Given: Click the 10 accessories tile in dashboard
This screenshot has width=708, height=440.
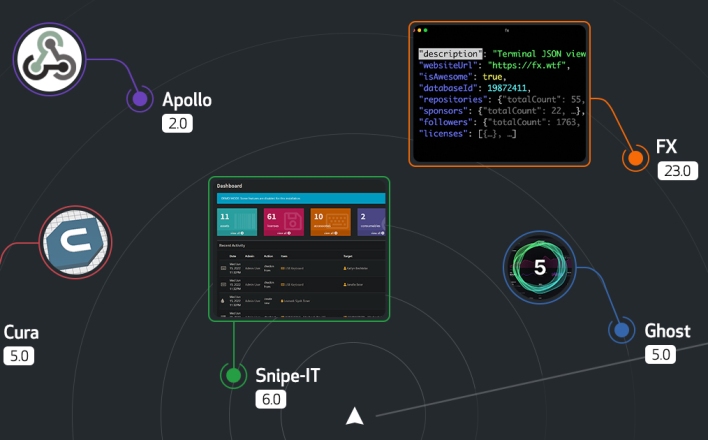Looking at the screenshot, I should click(331, 222).
